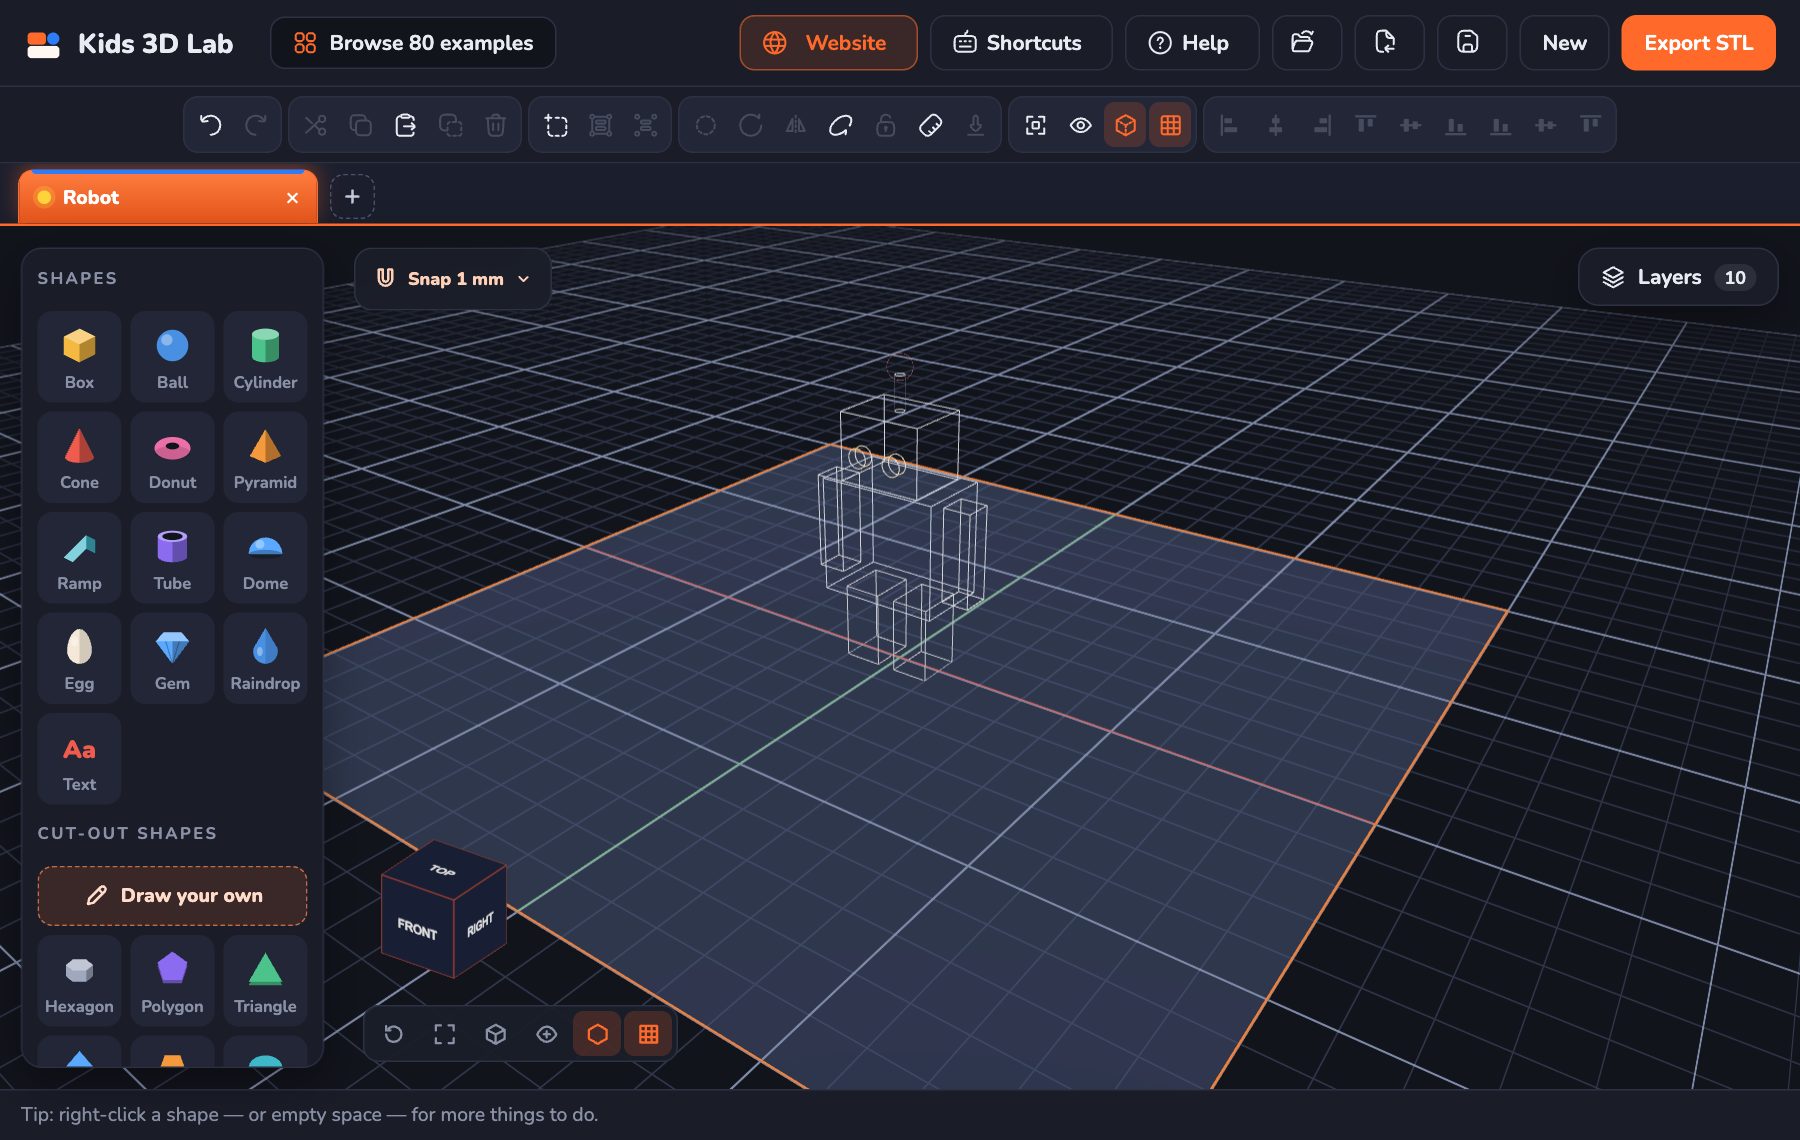Click the cut (scissors) icon

pyautogui.click(x=315, y=125)
